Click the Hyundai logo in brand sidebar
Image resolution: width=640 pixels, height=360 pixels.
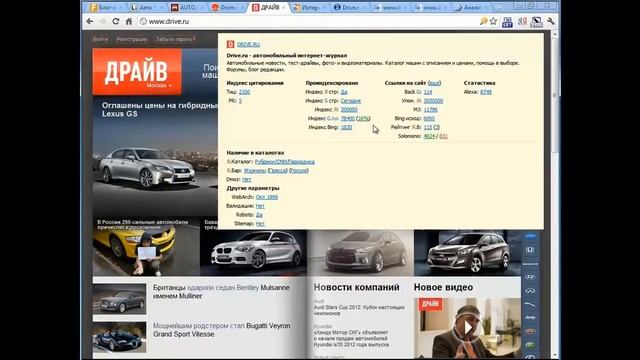(x=530, y=277)
